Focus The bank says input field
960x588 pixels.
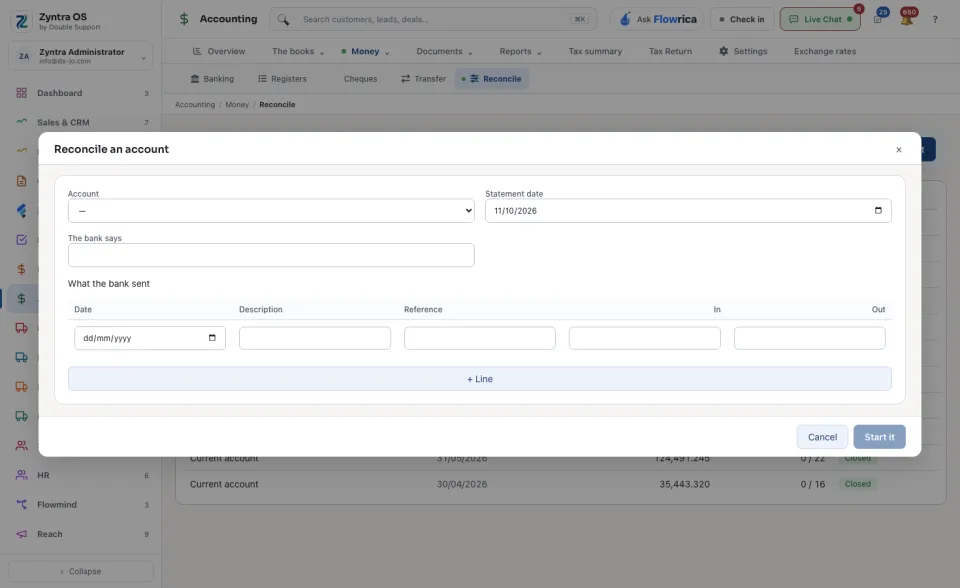pos(271,255)
